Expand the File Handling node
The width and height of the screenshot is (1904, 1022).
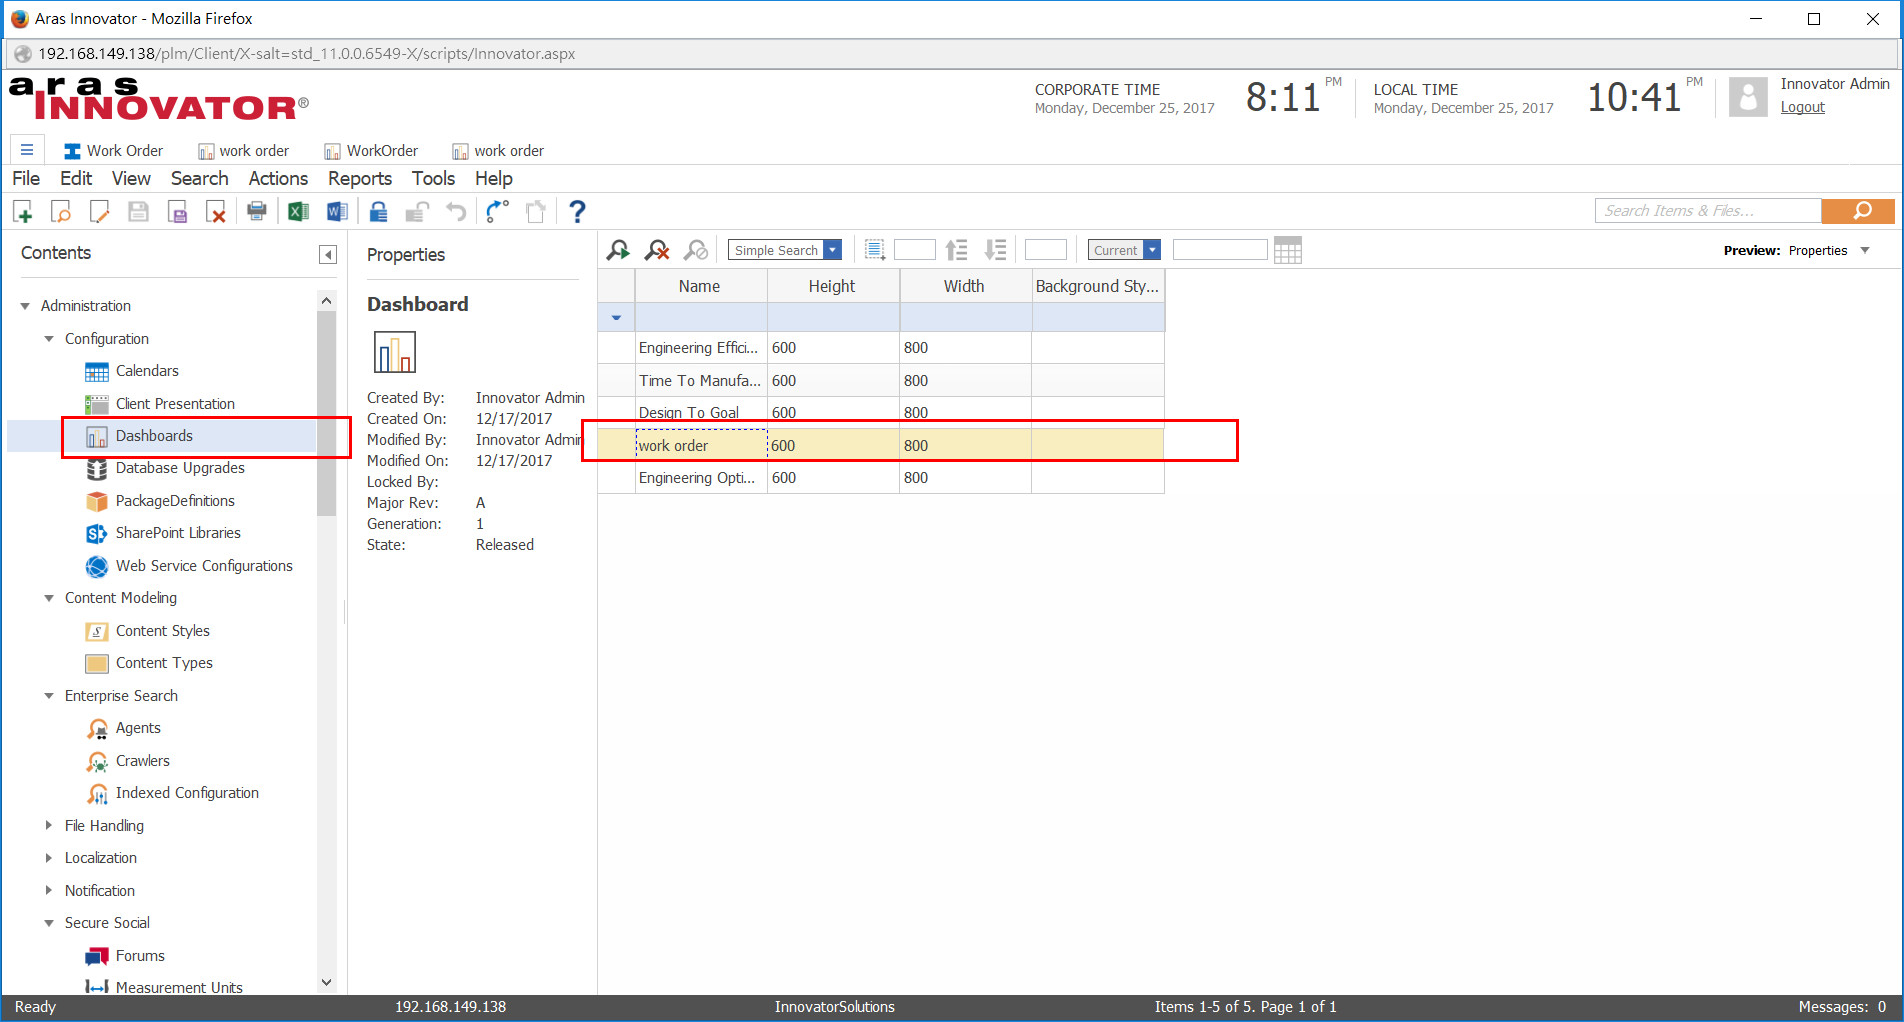coord(49,826)
